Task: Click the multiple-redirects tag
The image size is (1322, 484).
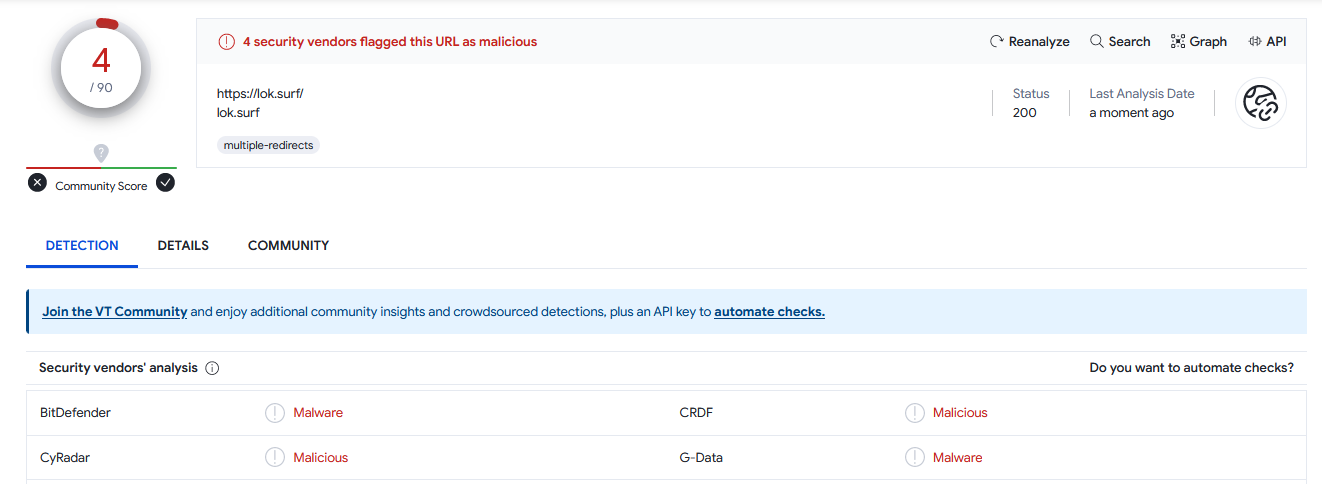Action: (268, 145)
